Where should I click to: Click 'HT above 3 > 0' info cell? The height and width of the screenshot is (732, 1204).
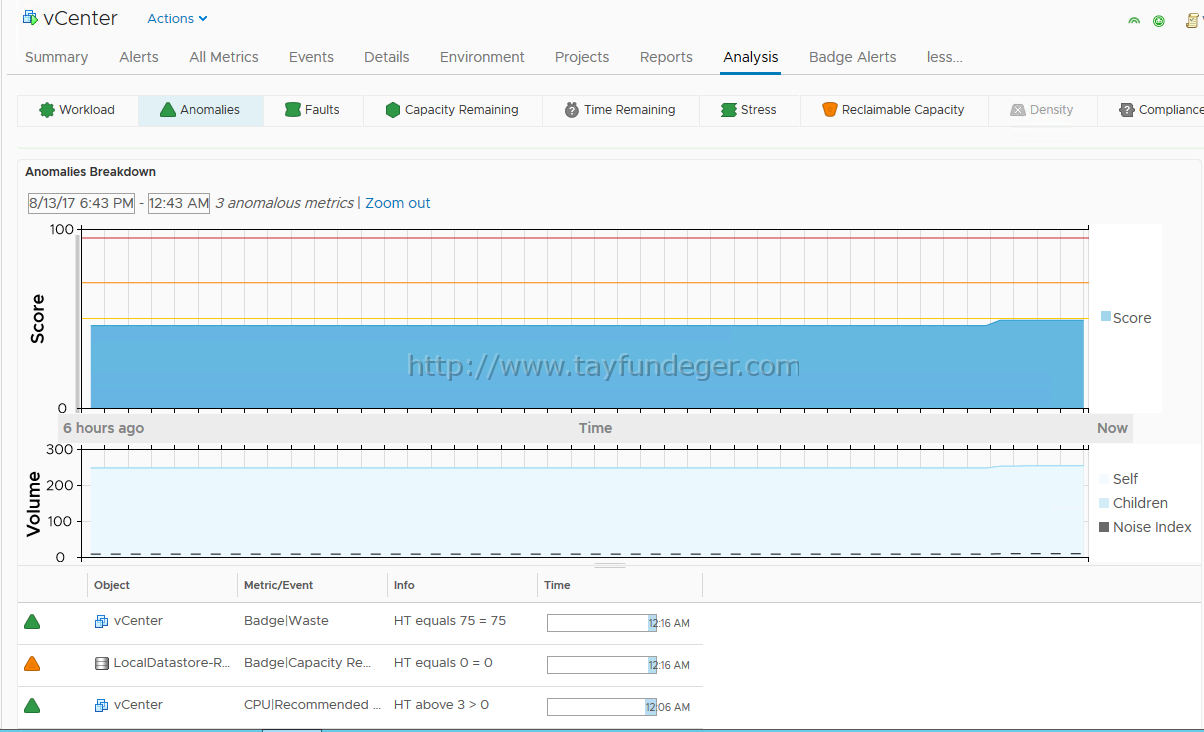(x=442, y=705)
